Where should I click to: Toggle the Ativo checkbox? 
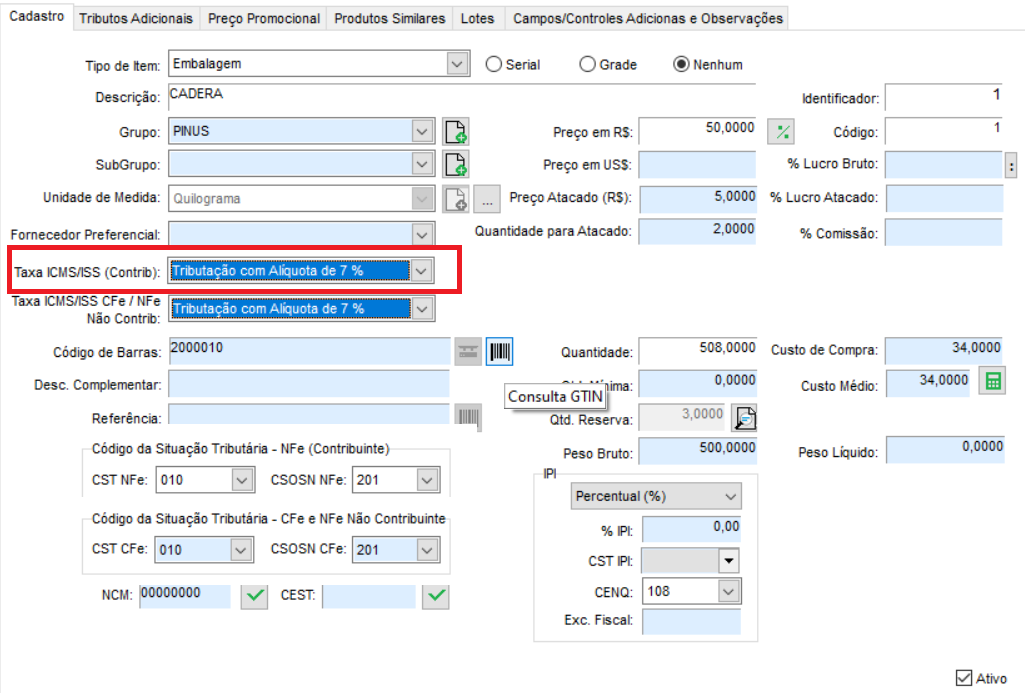point(964,678)
